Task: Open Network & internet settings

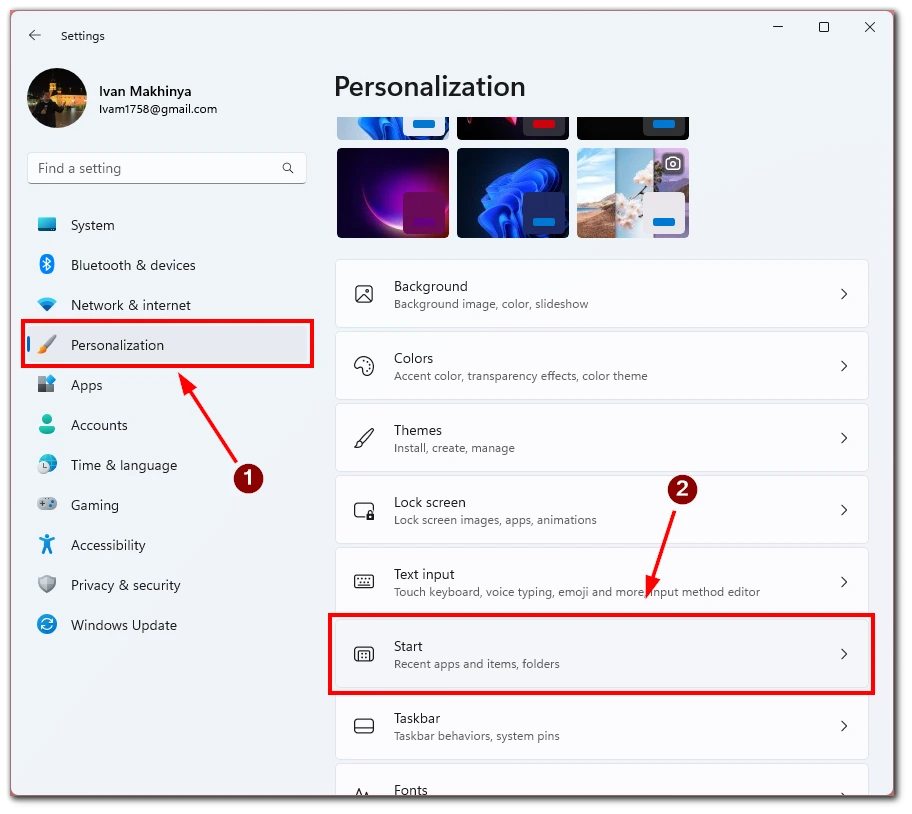Action: (167, 305)
